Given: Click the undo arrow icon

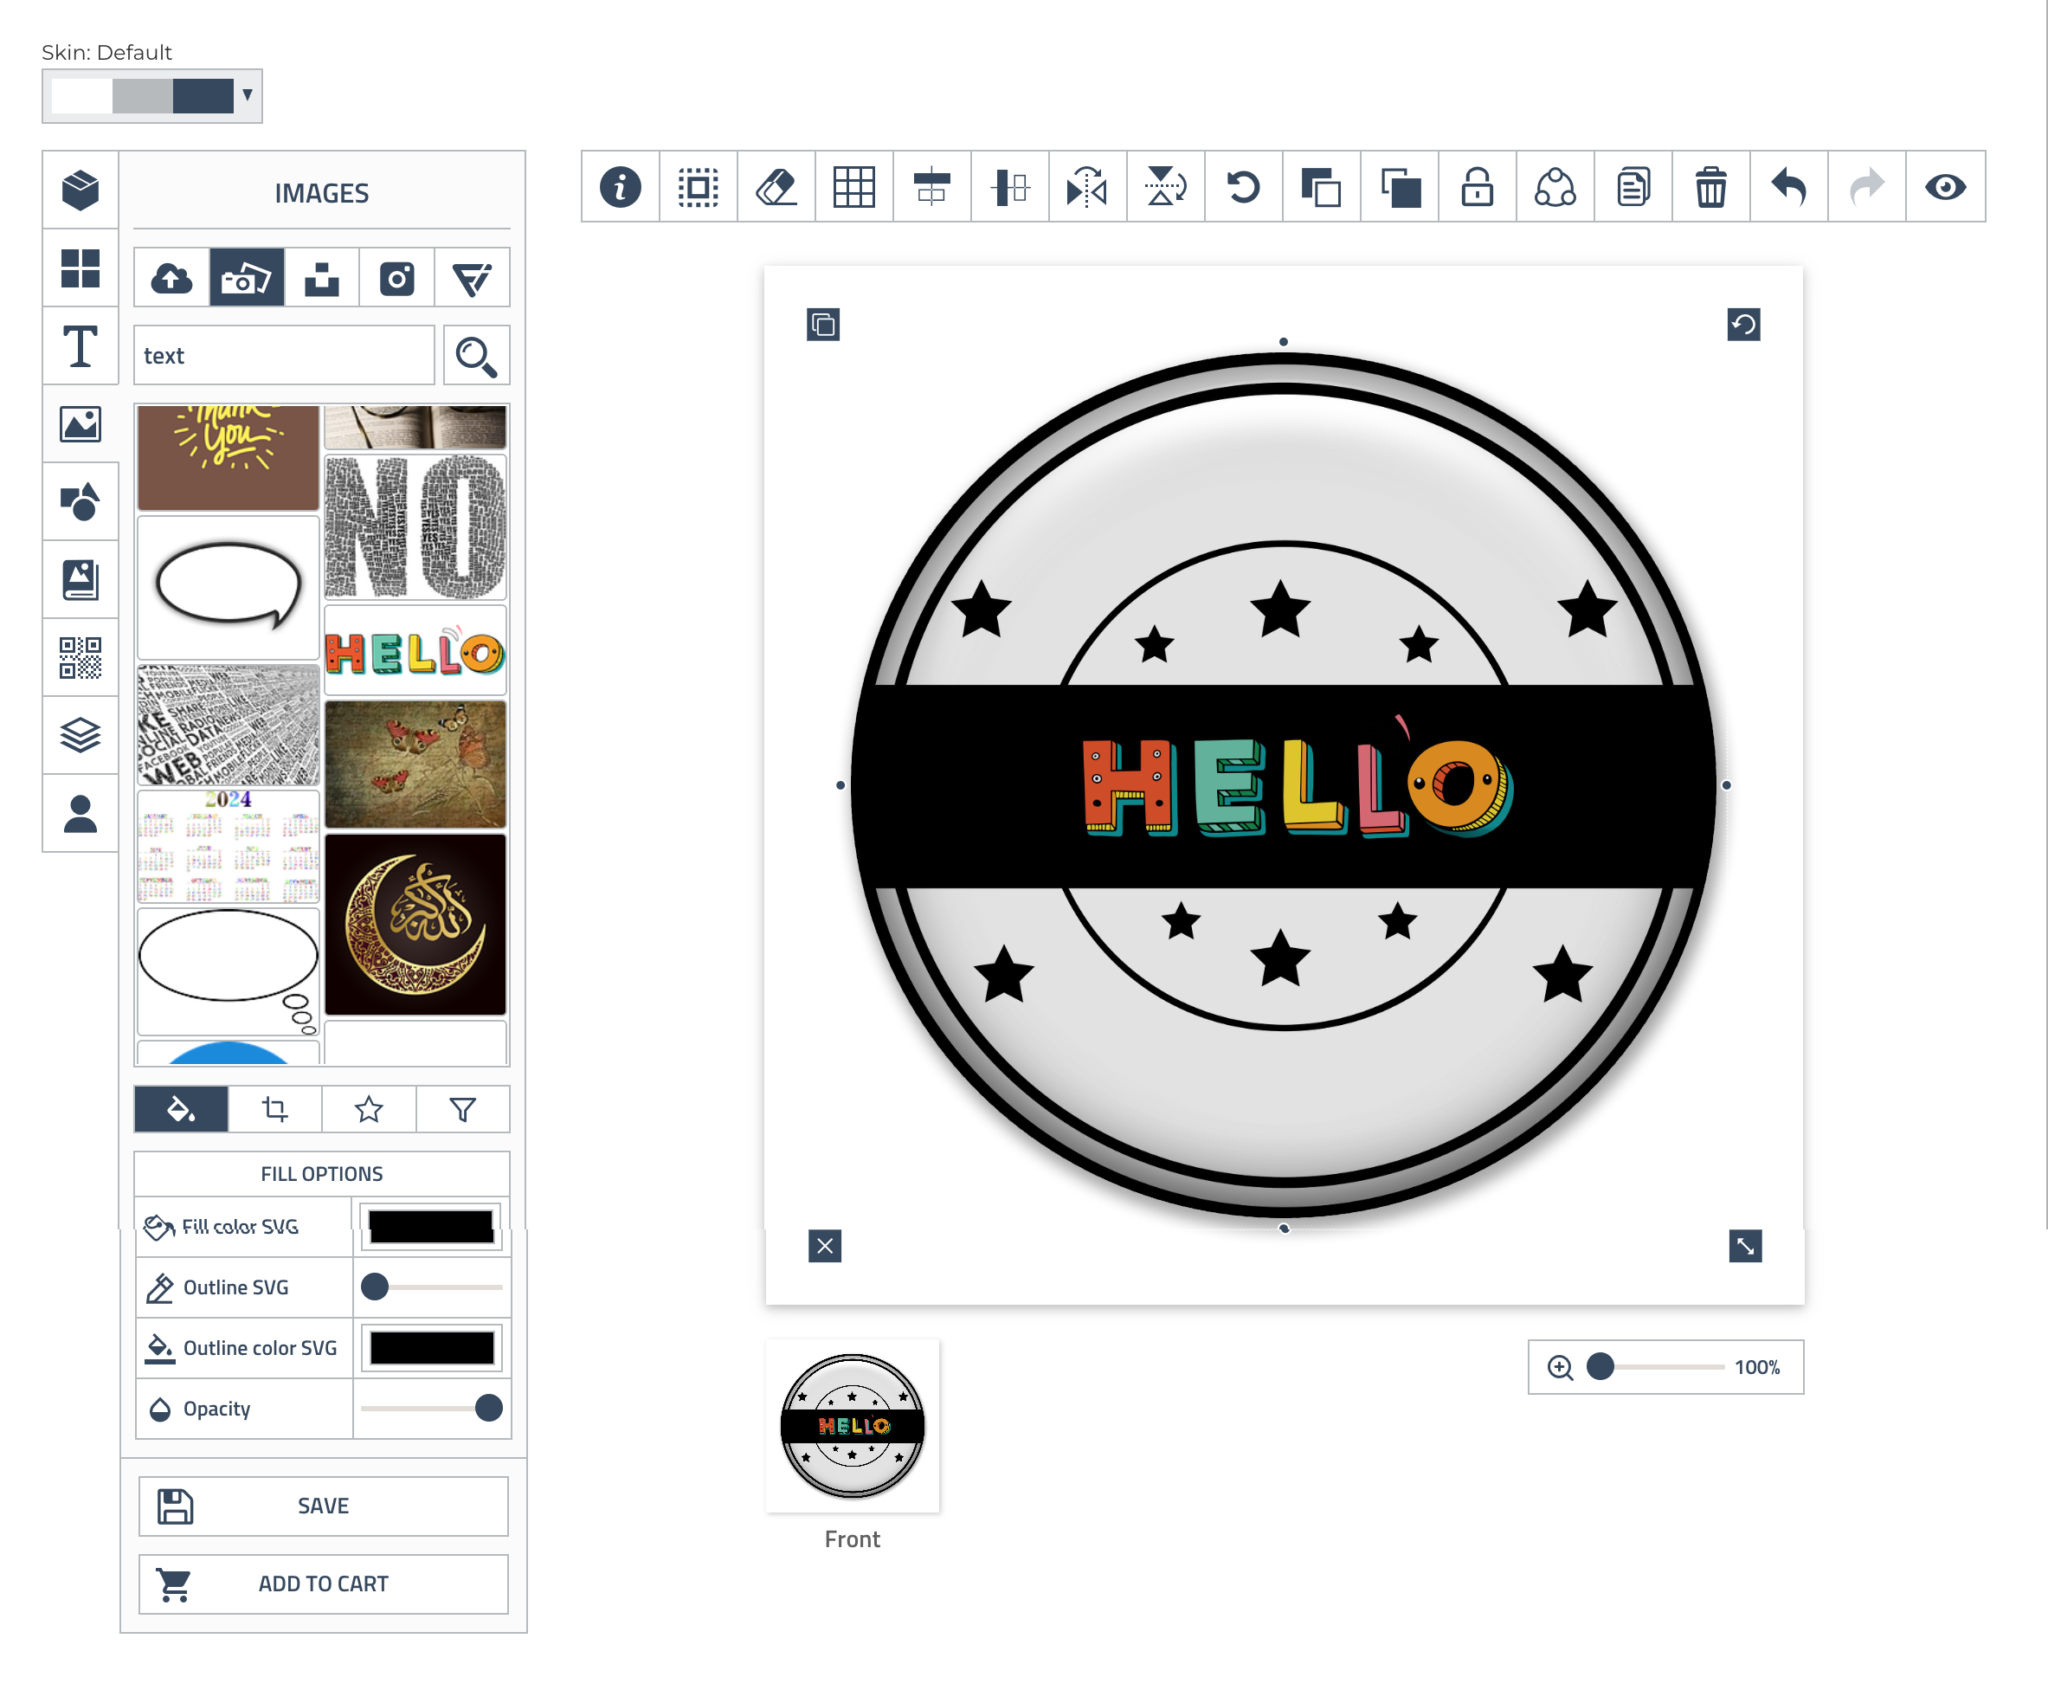Looking at the screenshot, I should [x=1788, y=187].
